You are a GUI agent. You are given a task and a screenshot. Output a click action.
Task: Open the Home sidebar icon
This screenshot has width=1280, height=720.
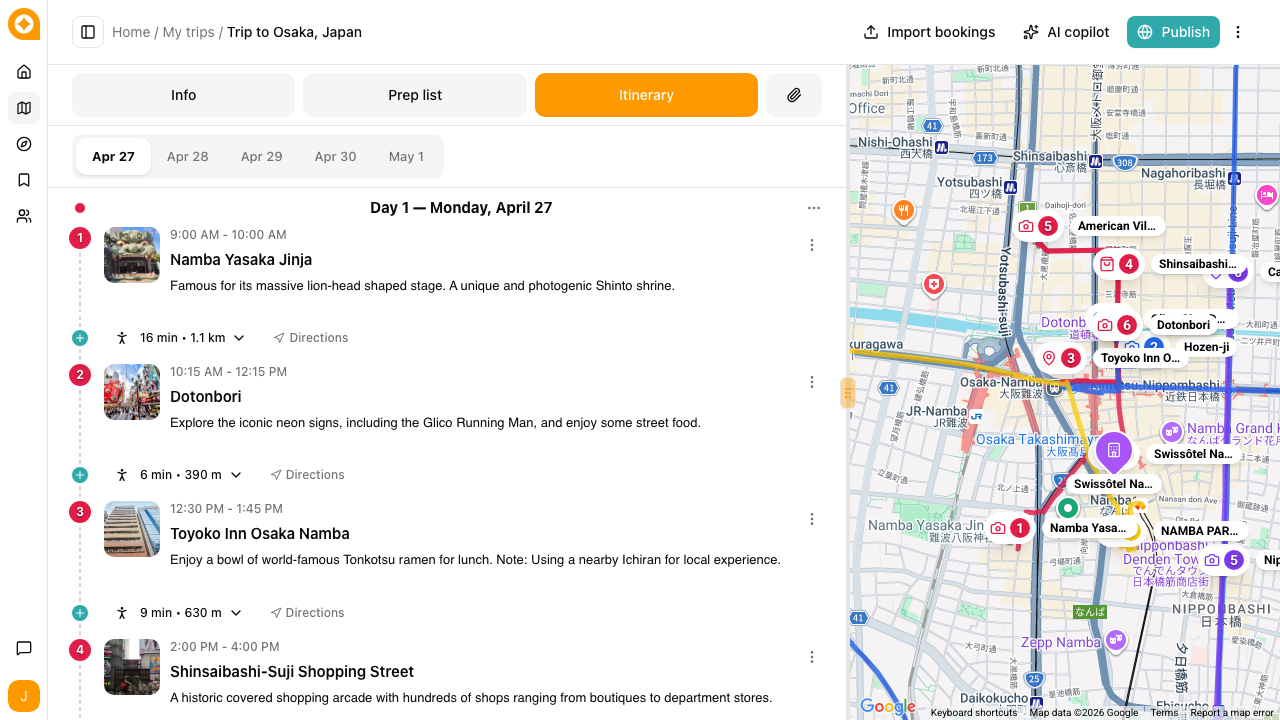pos(24,72)
